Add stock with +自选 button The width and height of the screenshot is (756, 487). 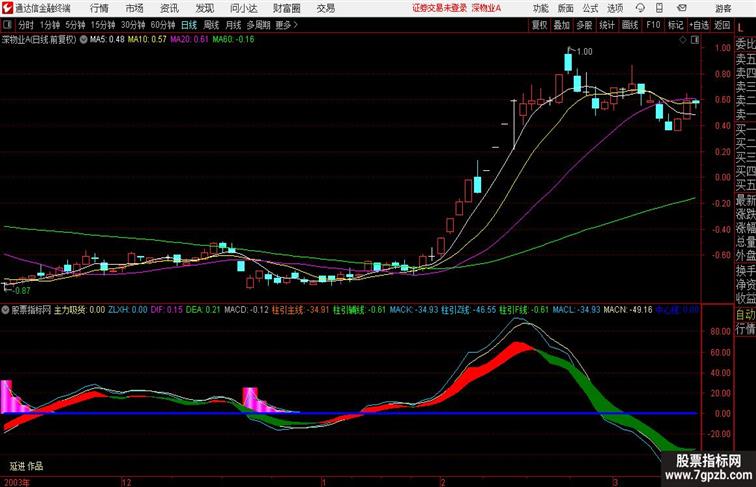pyautogui.click(x=699, y=25)
